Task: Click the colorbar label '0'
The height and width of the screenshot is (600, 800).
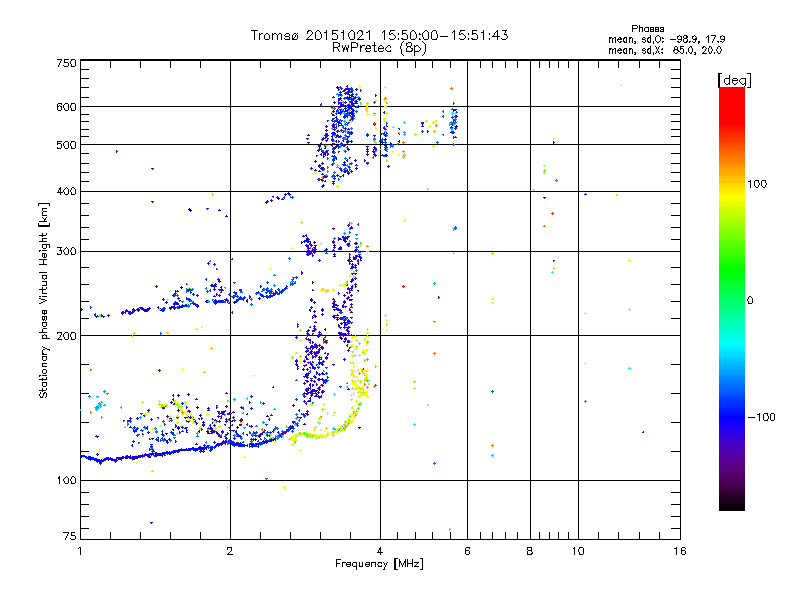Action: (750, 301)
